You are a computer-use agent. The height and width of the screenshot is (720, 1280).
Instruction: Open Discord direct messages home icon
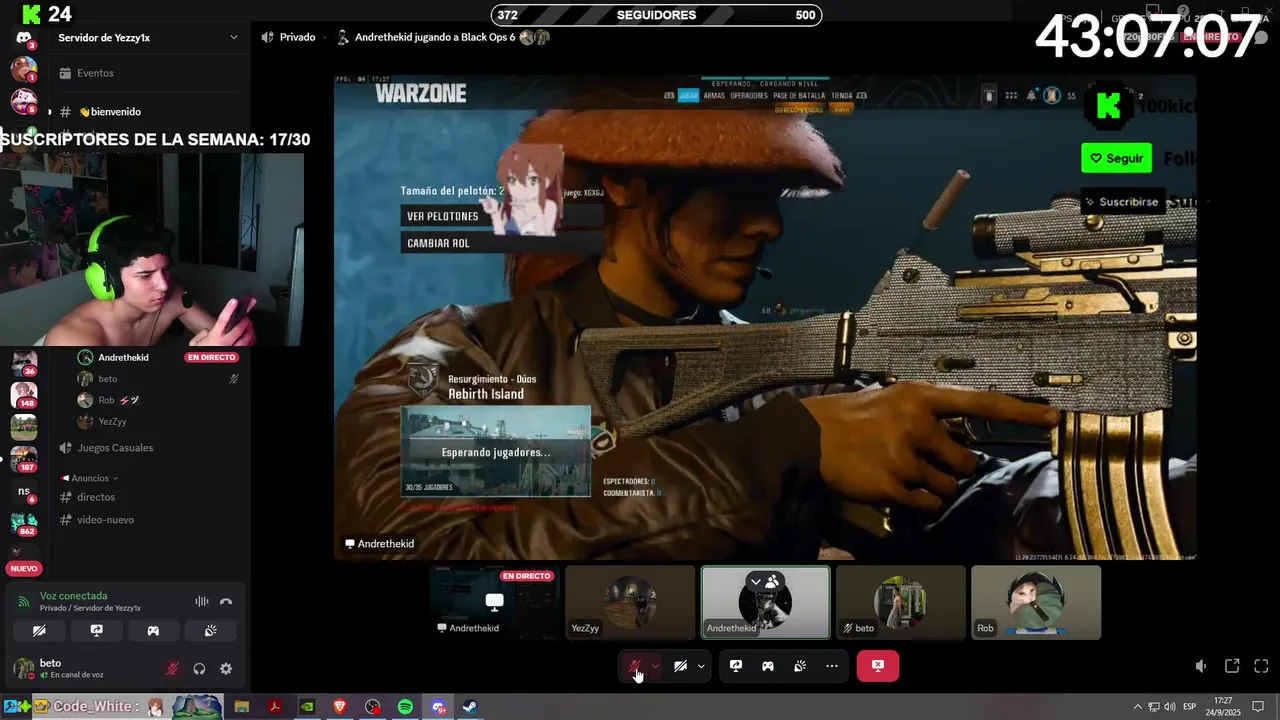click(24, 38)
